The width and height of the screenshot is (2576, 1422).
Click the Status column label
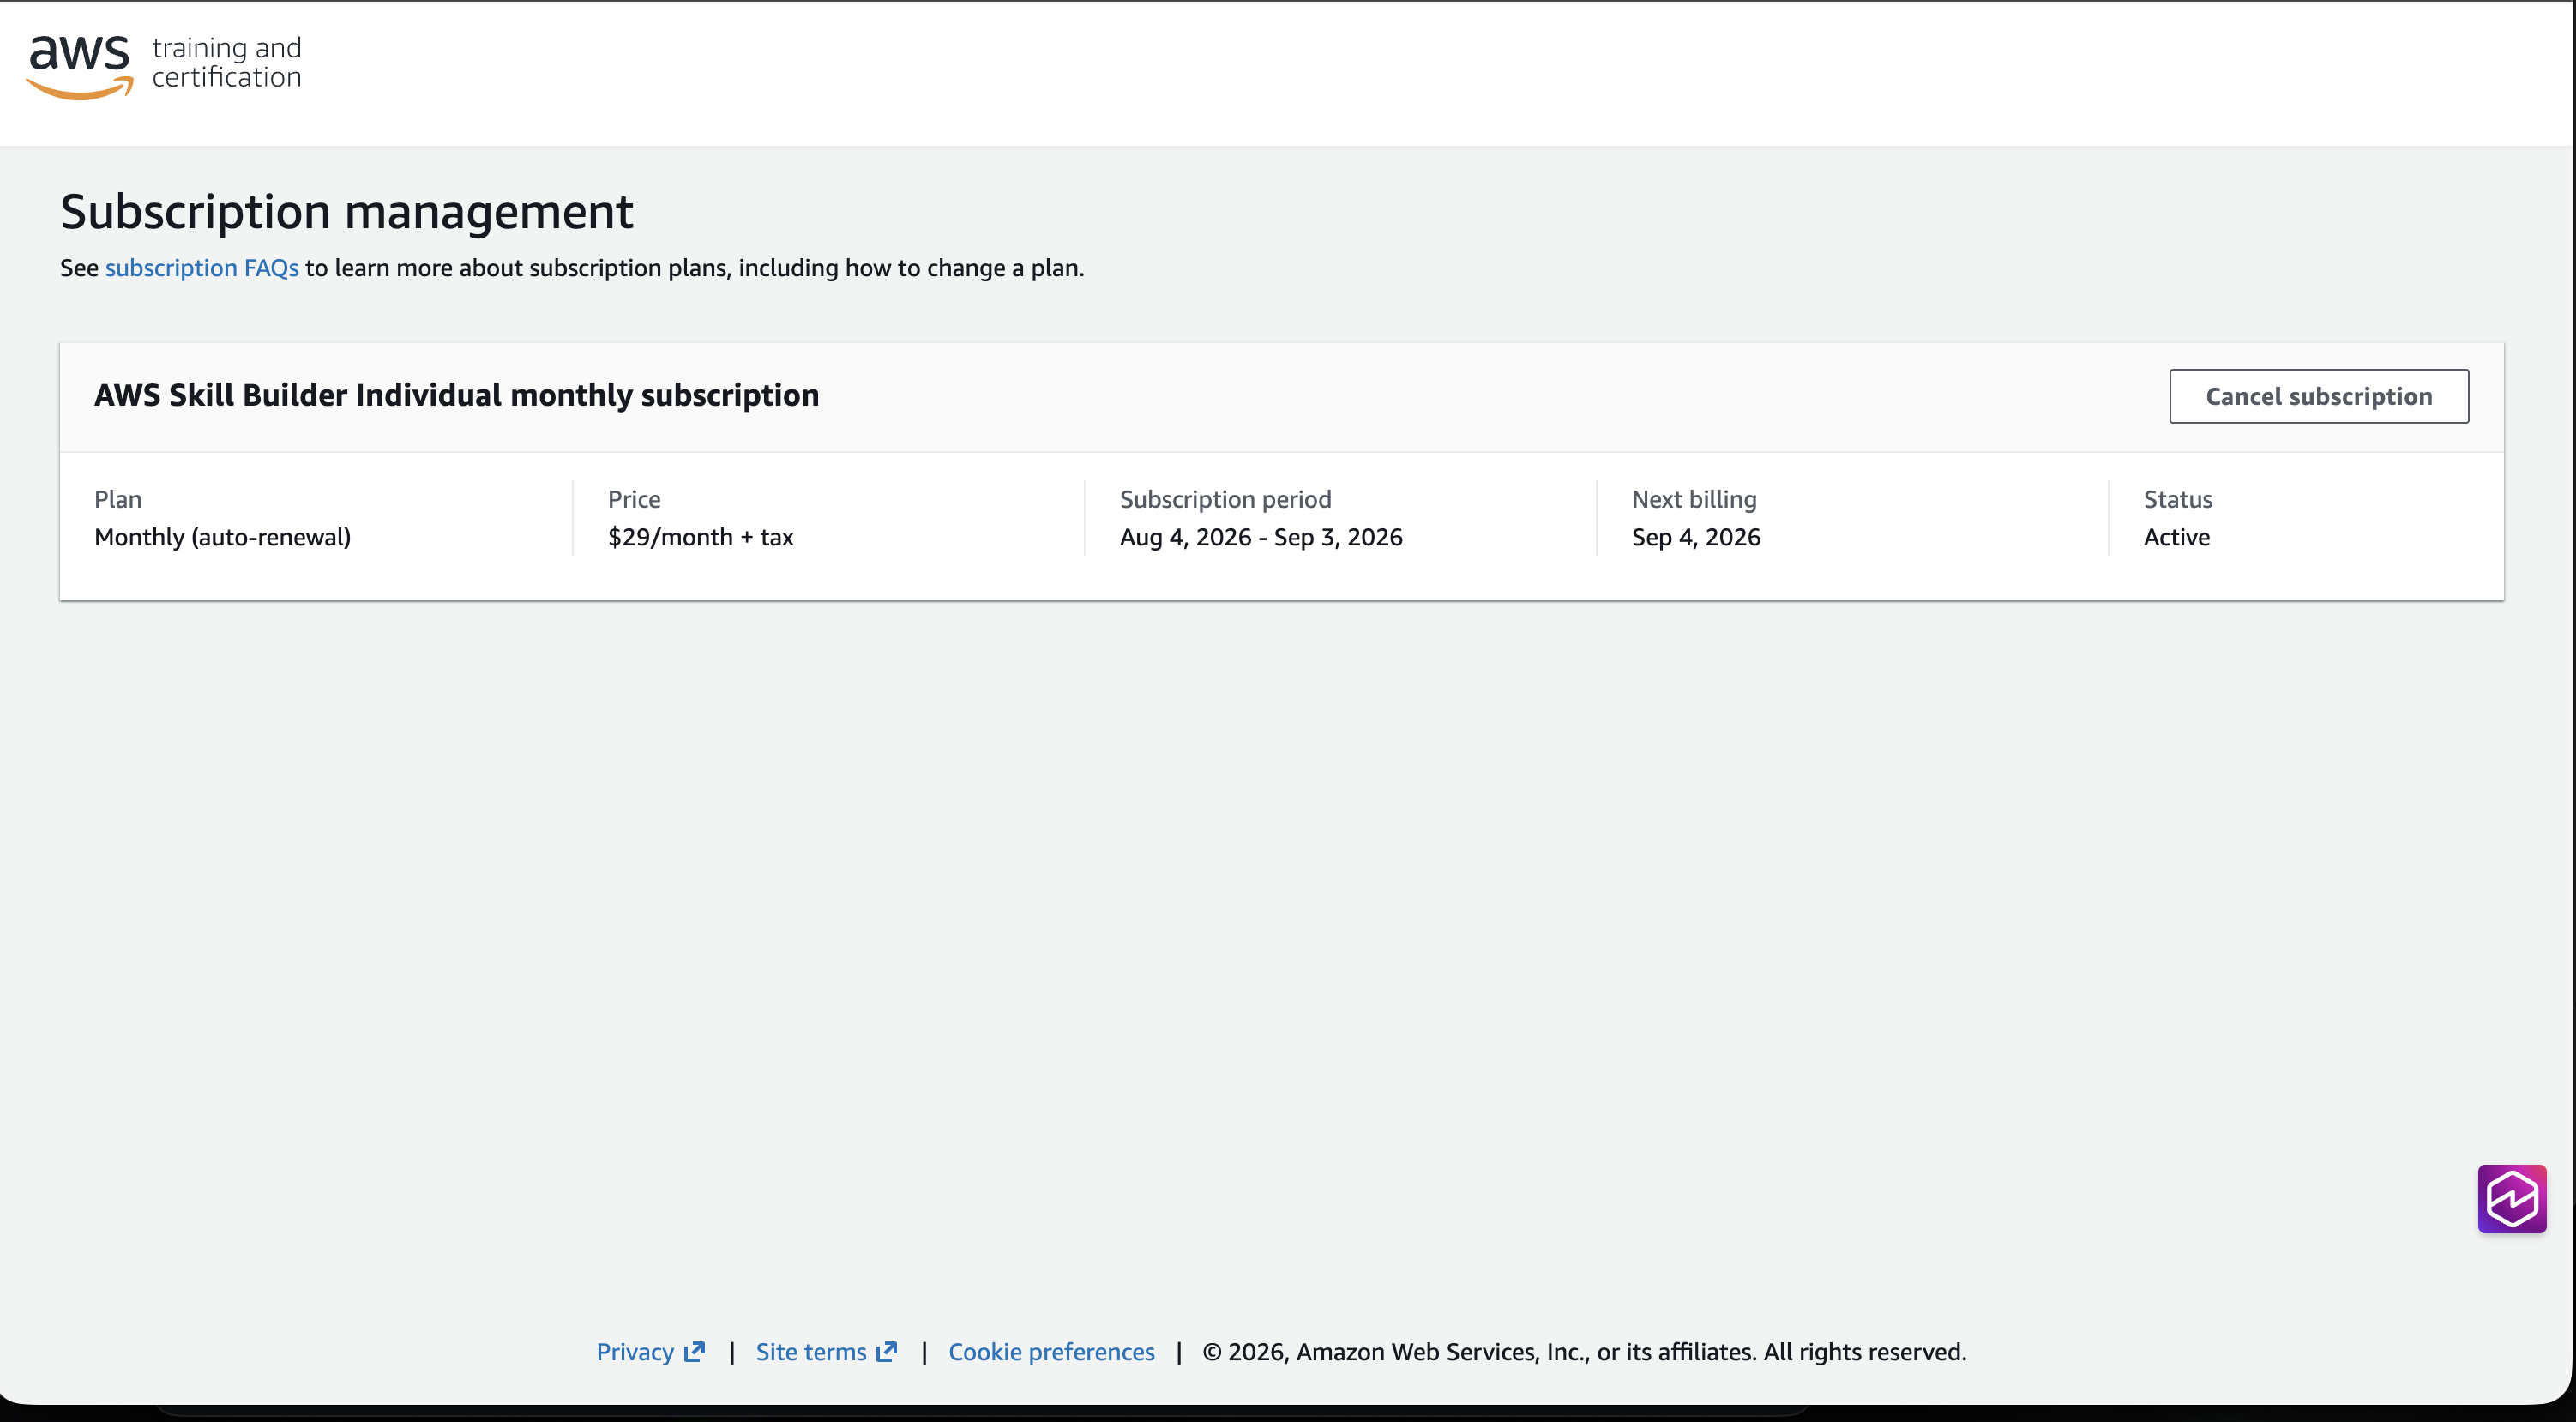point(2177,499)
